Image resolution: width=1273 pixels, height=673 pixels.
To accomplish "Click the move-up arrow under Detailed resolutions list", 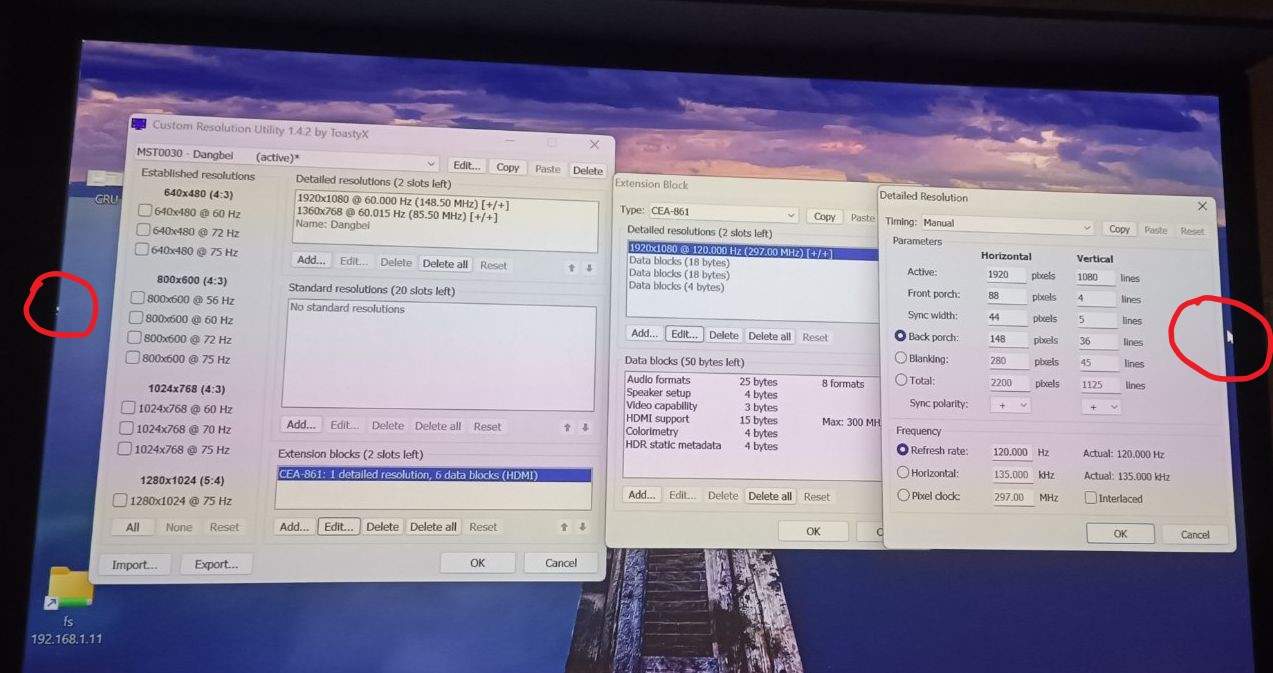I will click(572, 268).
